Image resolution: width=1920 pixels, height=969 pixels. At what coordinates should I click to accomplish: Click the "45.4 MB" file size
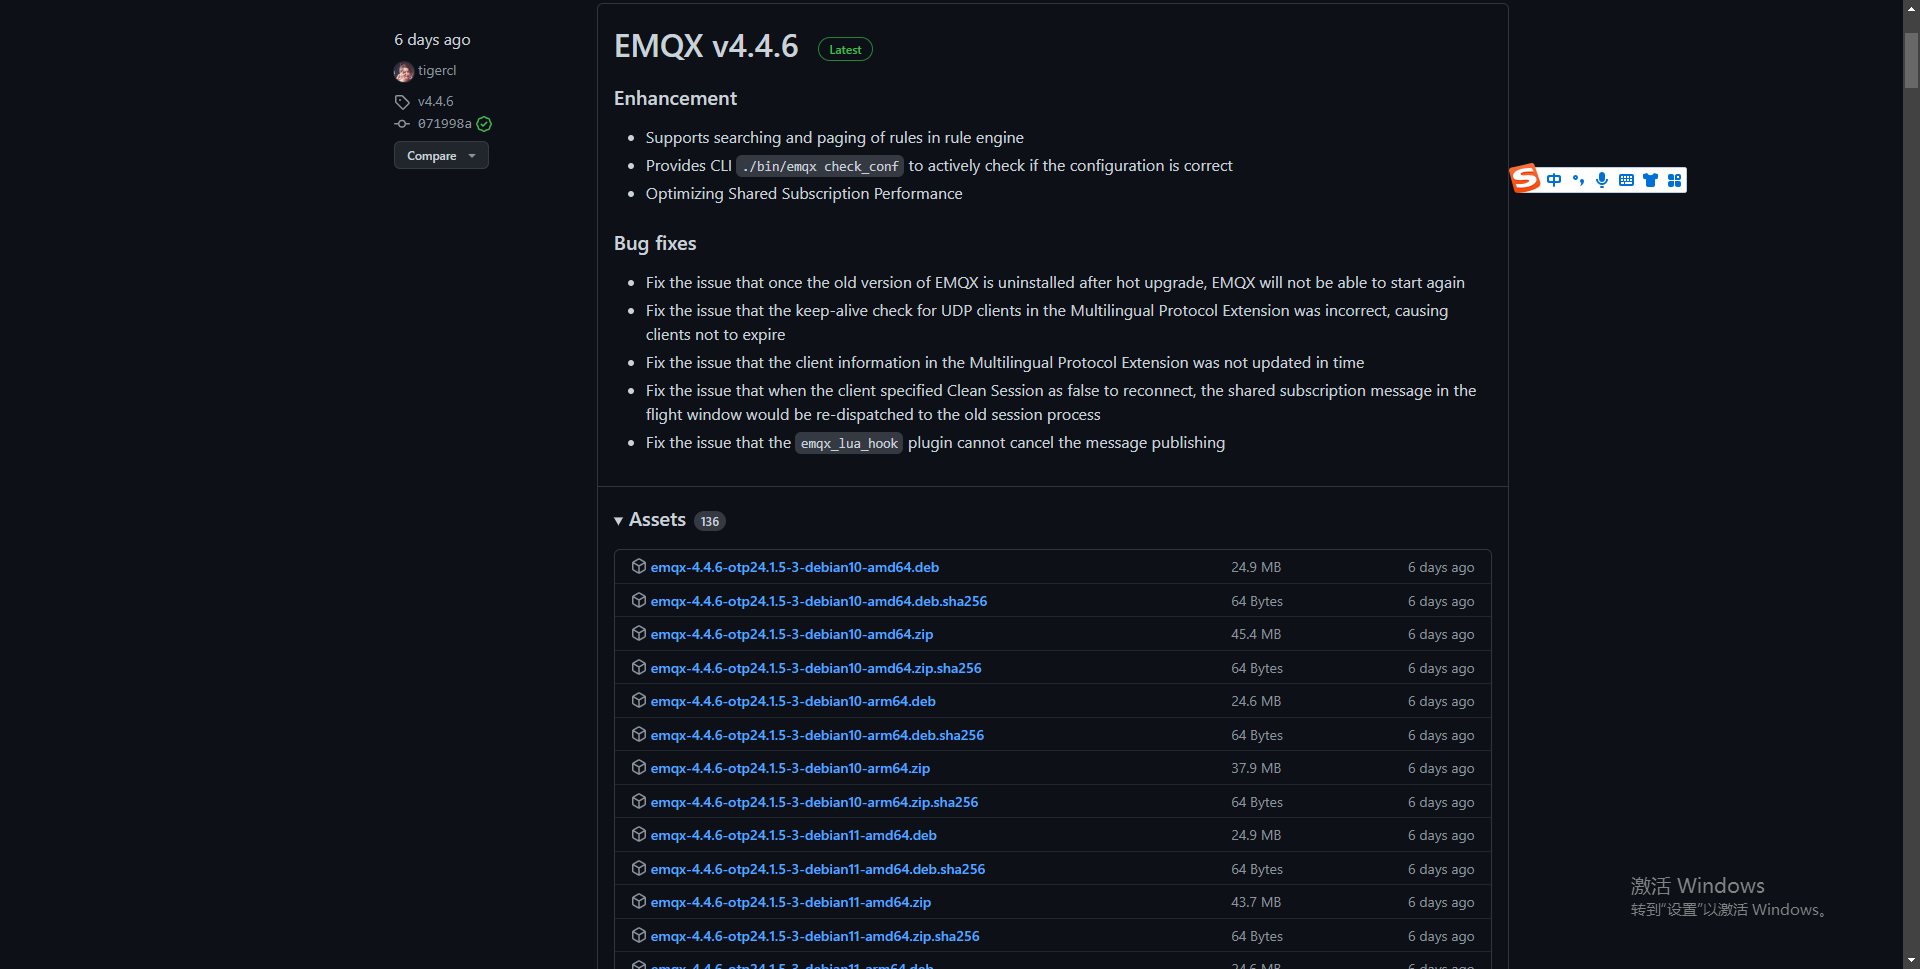point(1256,634)
